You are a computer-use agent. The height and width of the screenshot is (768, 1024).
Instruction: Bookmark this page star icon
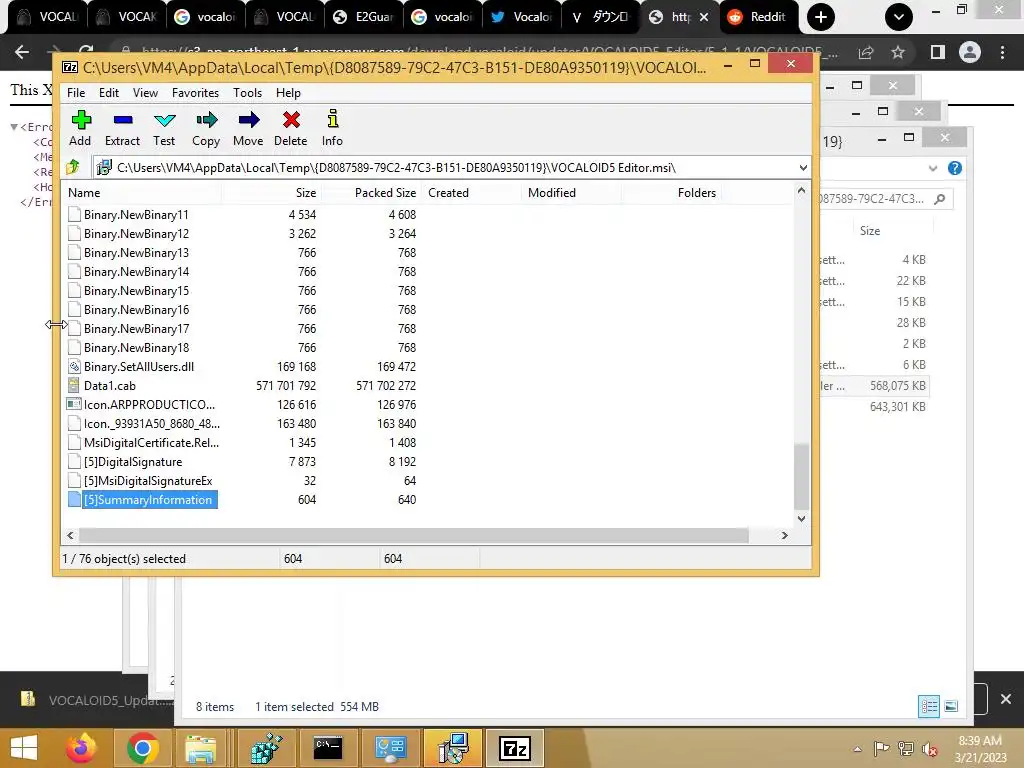898,52
